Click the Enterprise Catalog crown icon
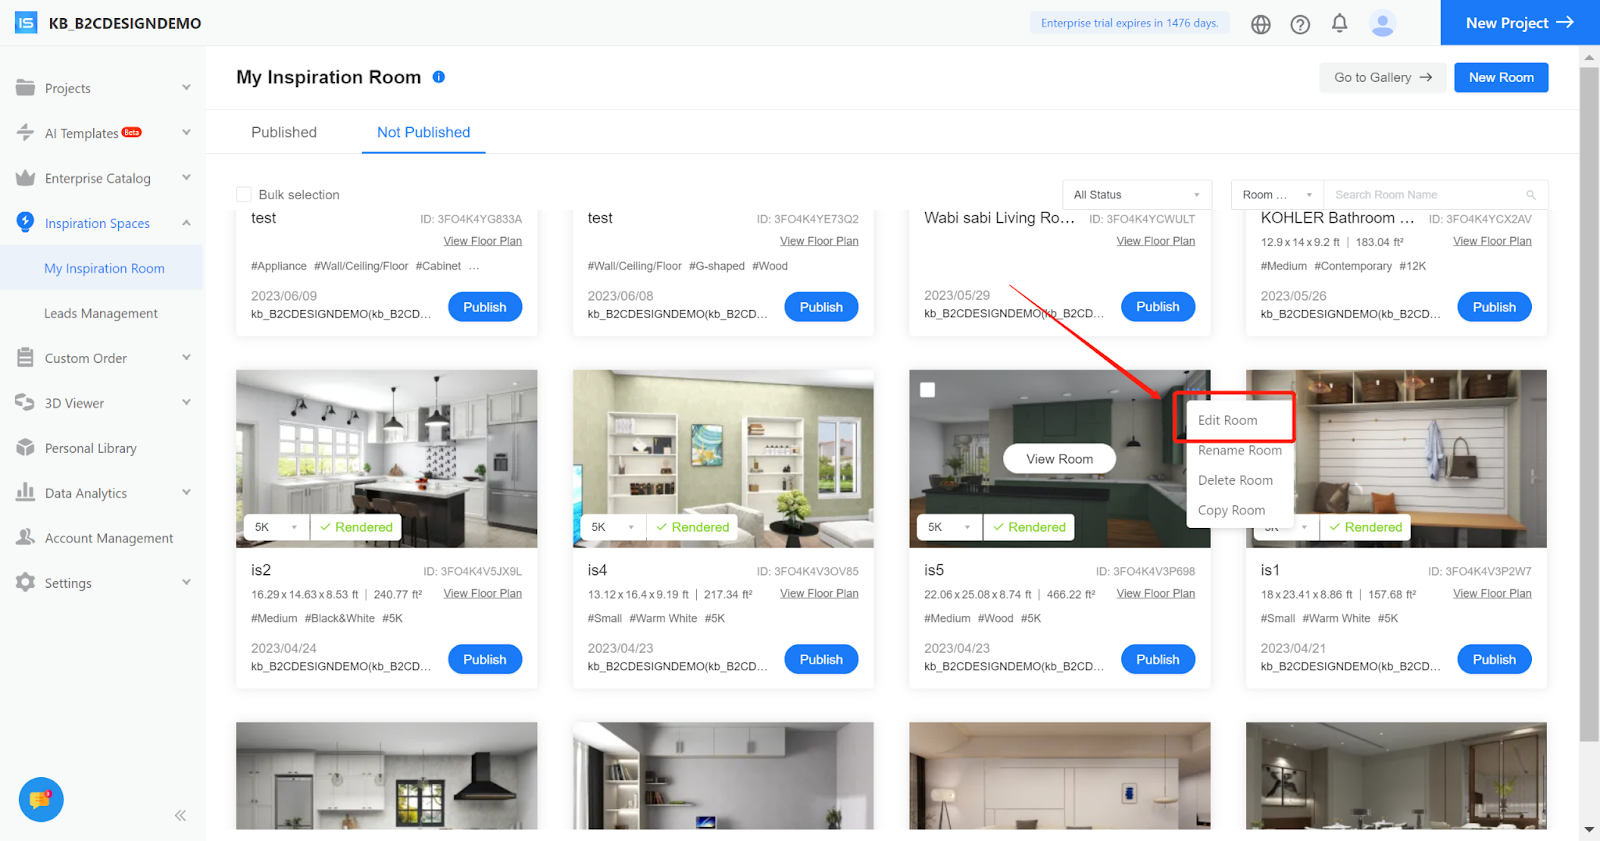Screen dimensions: 1600x841 click(26, 178)
